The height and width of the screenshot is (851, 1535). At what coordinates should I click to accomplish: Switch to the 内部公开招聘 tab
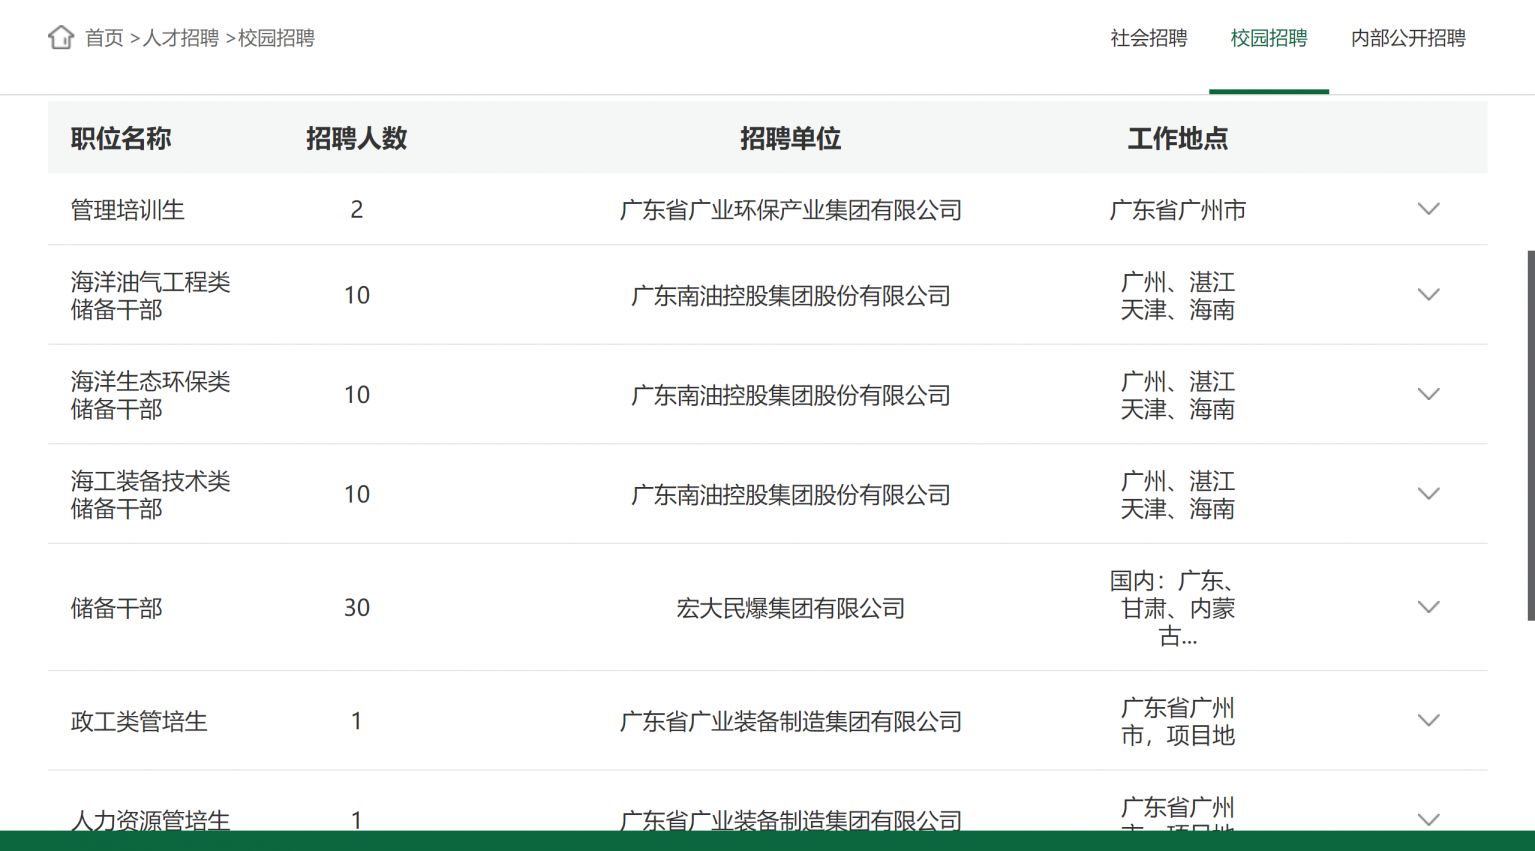pos(1407,40)
